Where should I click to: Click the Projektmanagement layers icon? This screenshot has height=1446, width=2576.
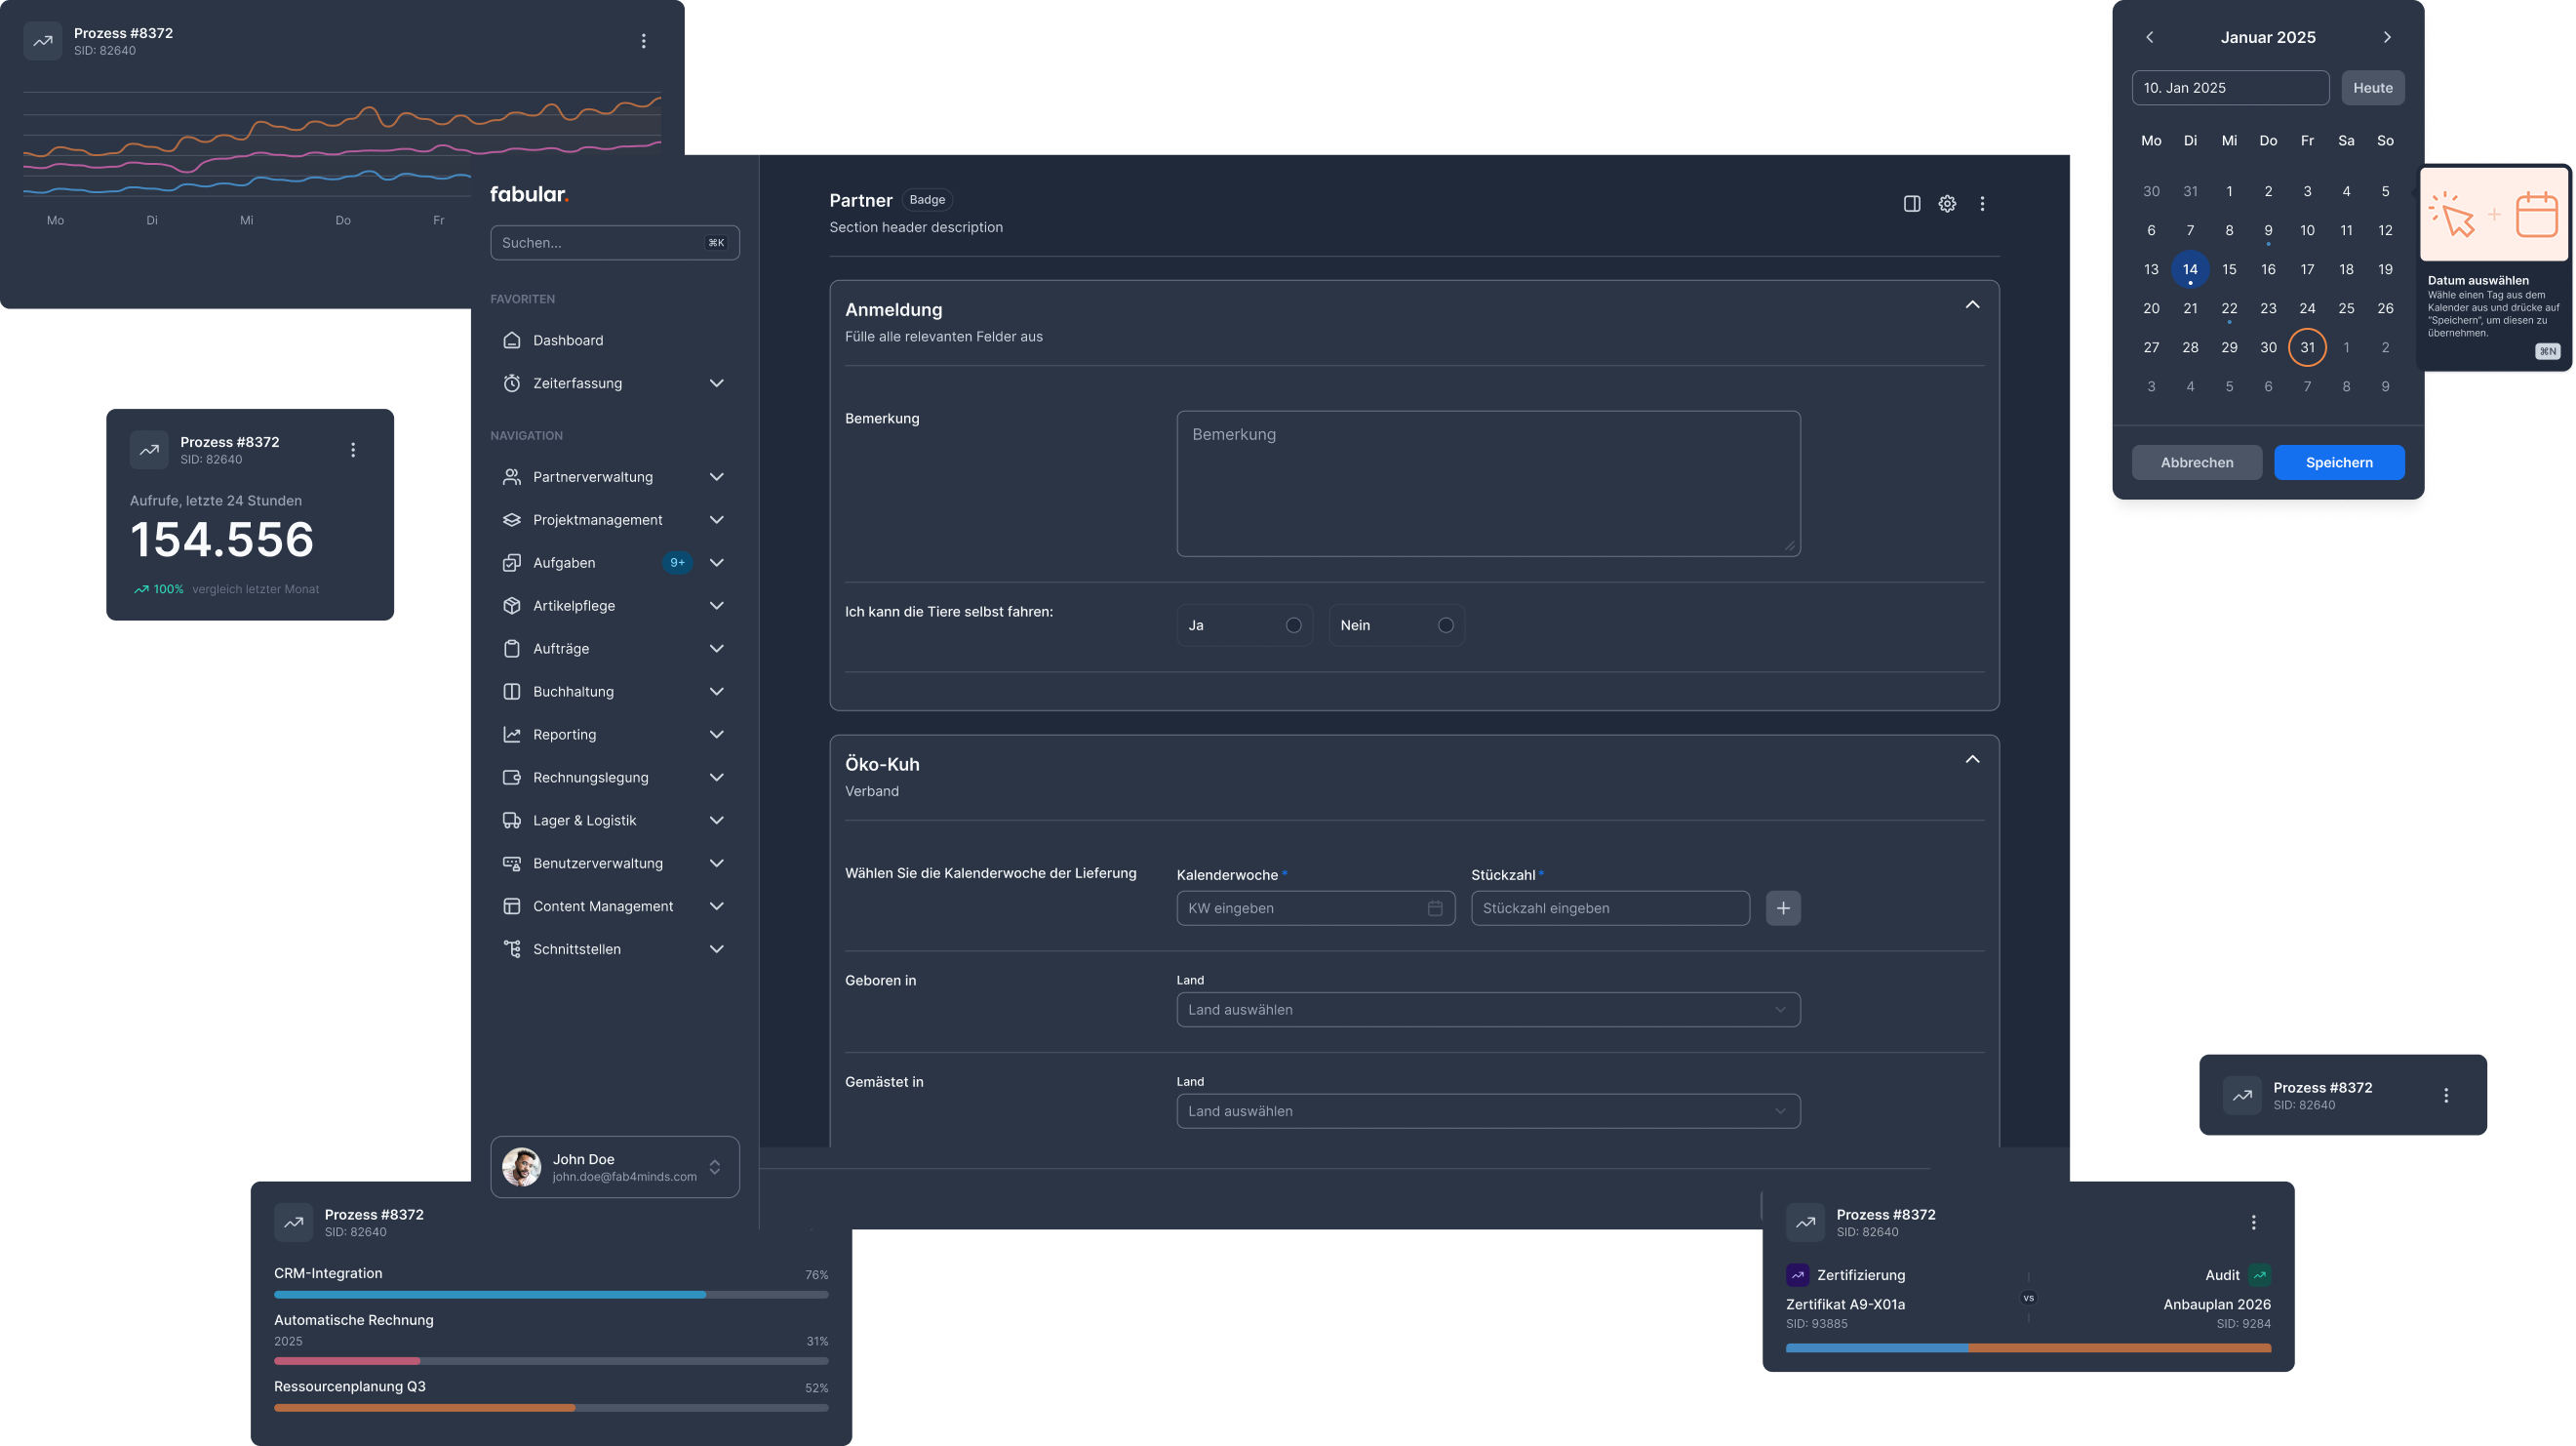point(511,520)
